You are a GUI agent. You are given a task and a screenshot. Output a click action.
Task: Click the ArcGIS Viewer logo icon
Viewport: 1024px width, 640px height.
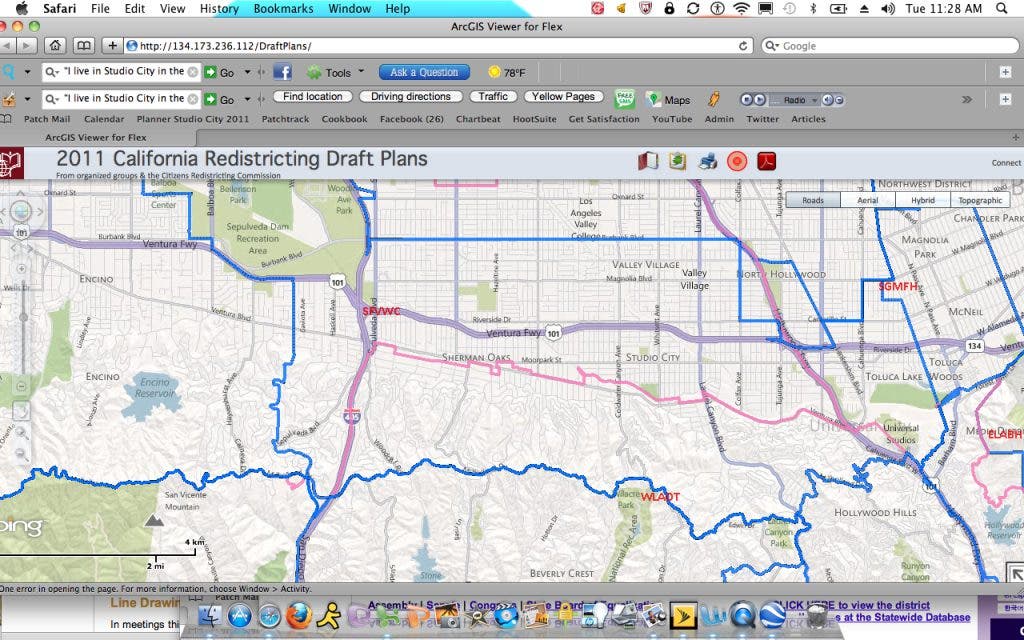[x=11, y=163]
